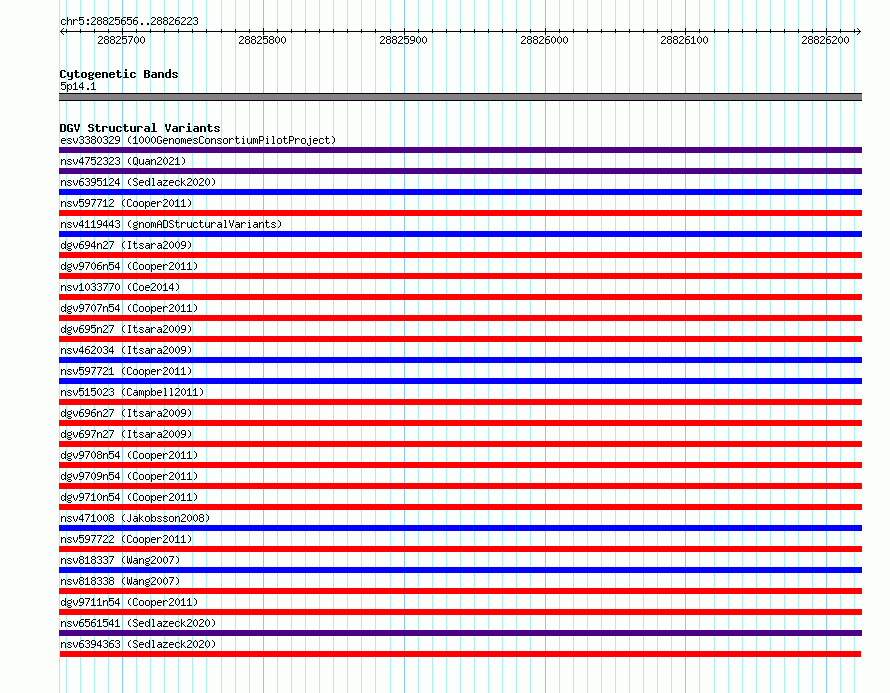This screenshot has height=693, width=890.
Task: Click the blue bar for nsv471008
Action: (460, 528)
